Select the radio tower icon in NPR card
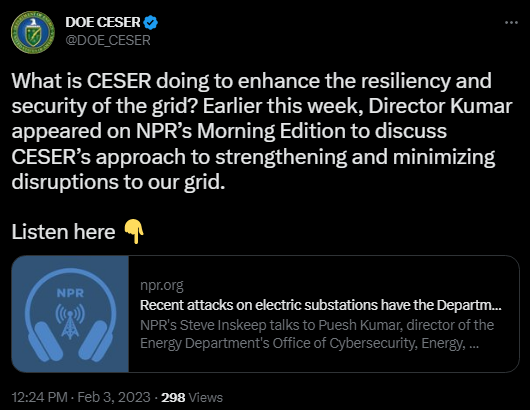 tap(70, 321)
